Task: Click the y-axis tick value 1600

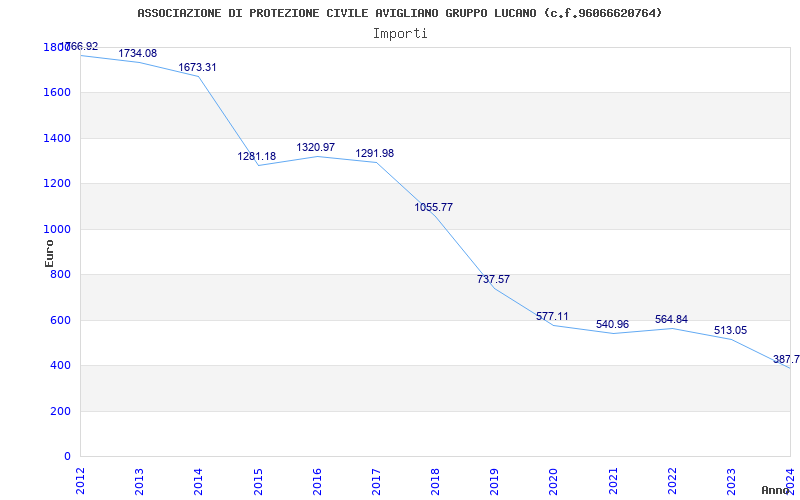Action: click(x=57, y=93)
